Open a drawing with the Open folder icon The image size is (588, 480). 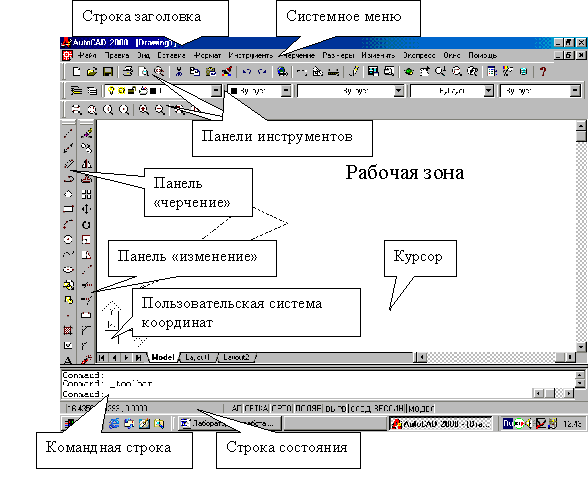coord(92,71)
